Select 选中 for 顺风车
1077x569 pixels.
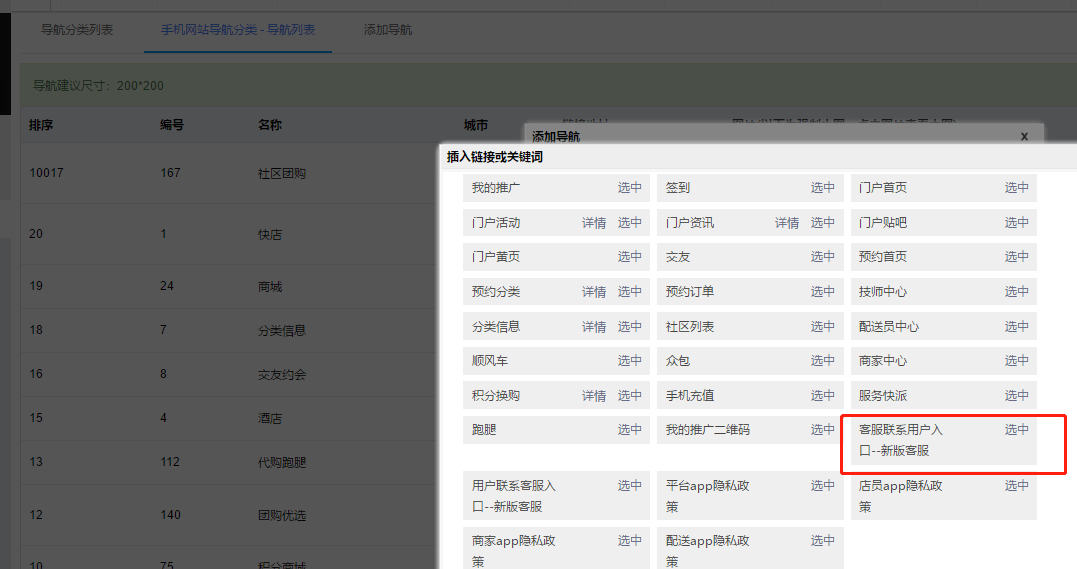coord(629,360)
